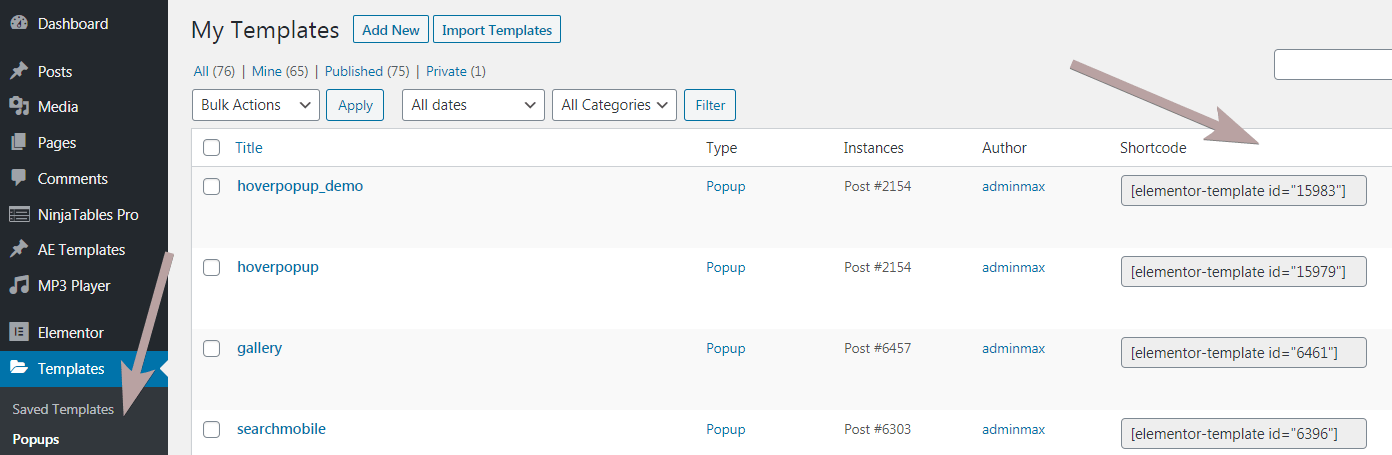Viewport: 1392px width, 455px height.
Task: Click the Posts pushpin icon
Action: pyautogui.click(x=18, y=71)
